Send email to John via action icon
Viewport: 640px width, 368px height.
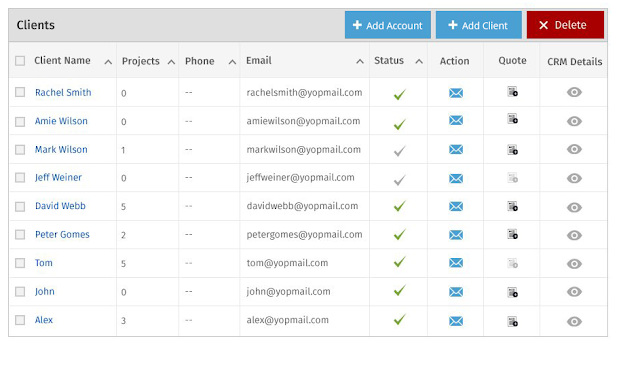[456, 292]
